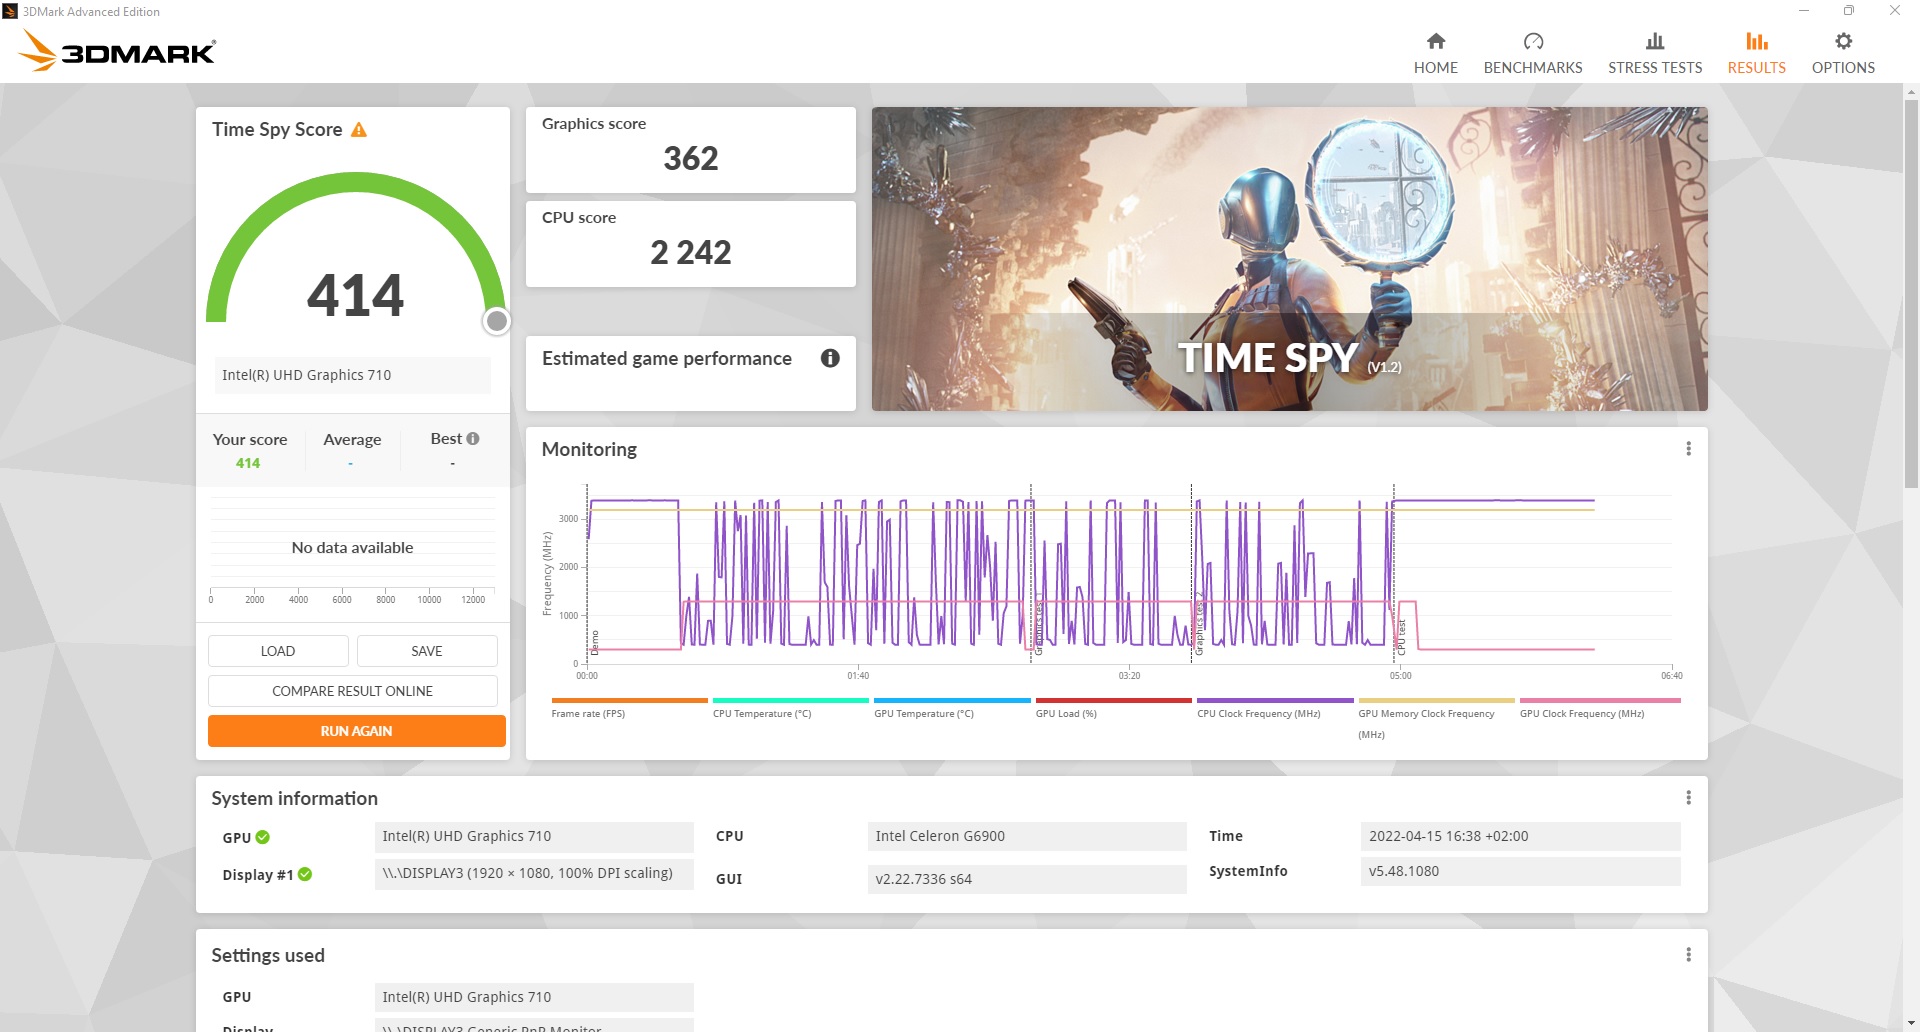Screen dimensions: 1920x1032
Task: Click the Display #1 DISPLAY3 resolution field
Action: pos(534,873)
